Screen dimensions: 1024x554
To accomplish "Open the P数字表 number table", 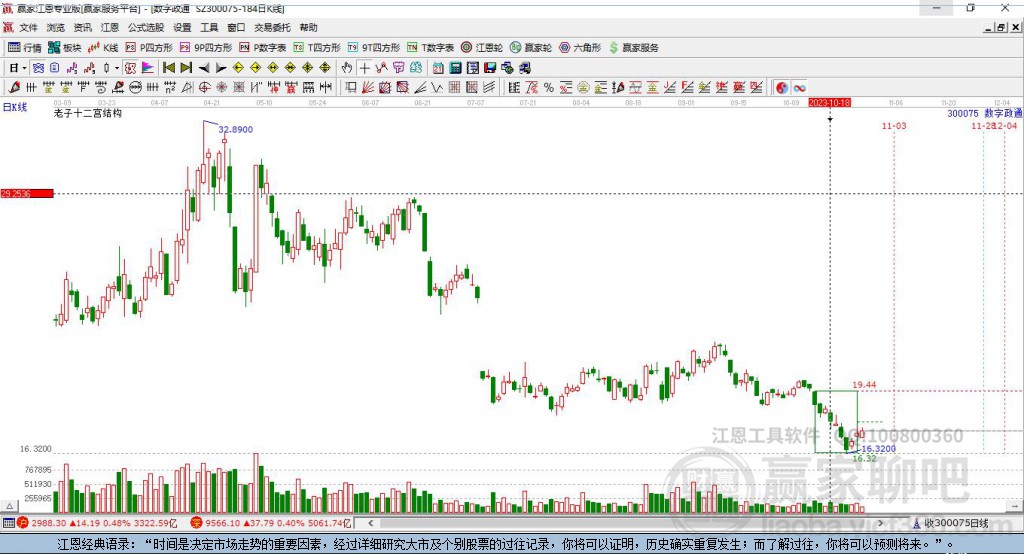I will pyautogui.click(x=263, y=48).
